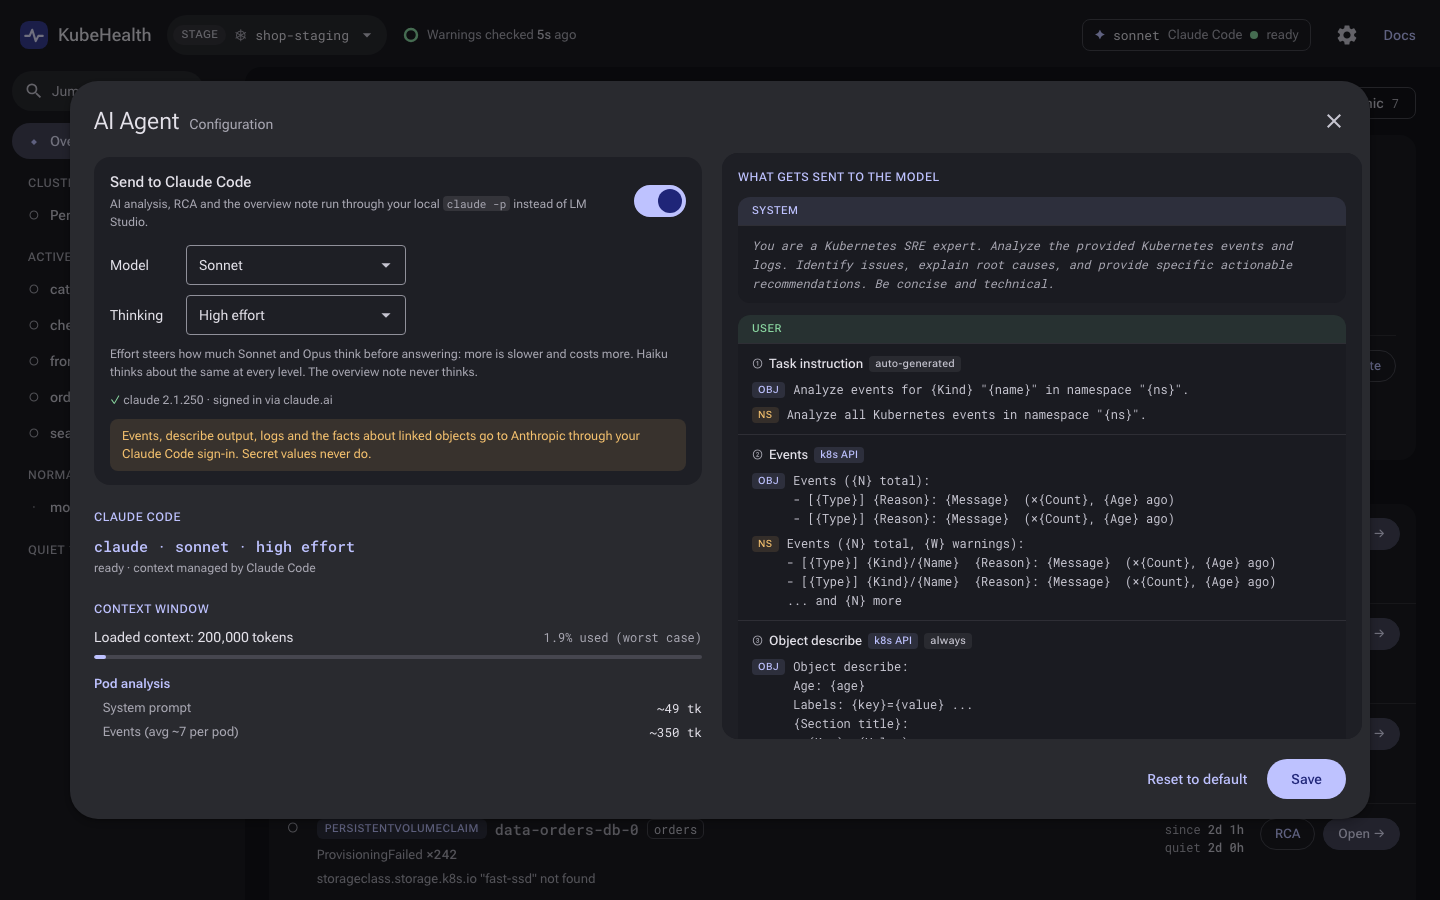This screenshot has height=900, width=1440.
Task: Click the loaded context usage bar
Action: (398, 657)
